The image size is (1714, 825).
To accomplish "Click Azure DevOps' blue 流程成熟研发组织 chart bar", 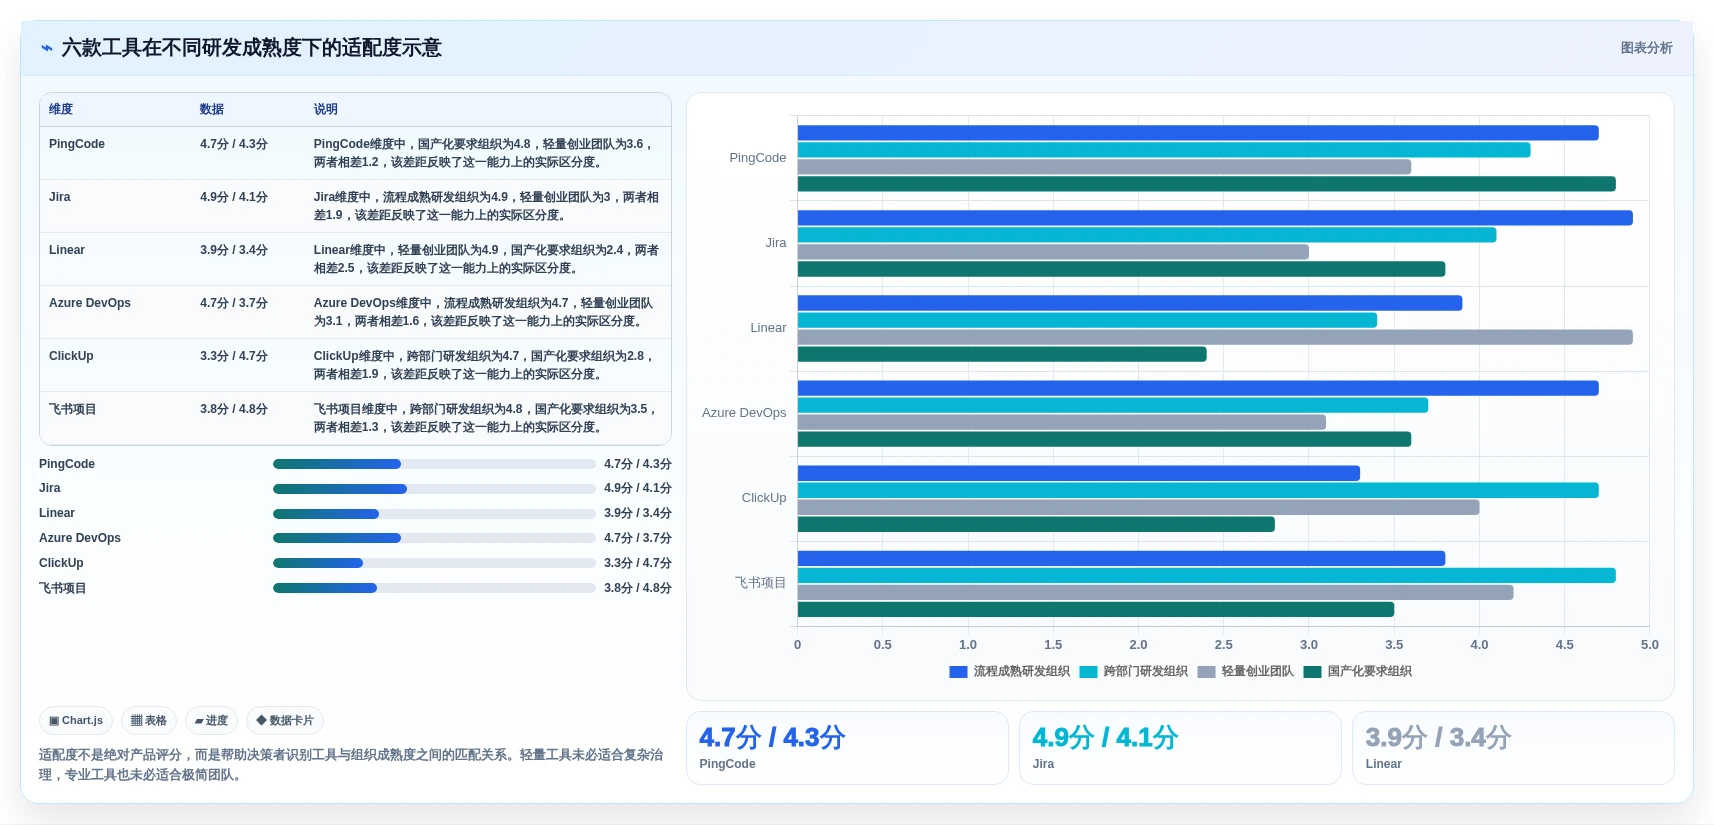I will 1198,388.
